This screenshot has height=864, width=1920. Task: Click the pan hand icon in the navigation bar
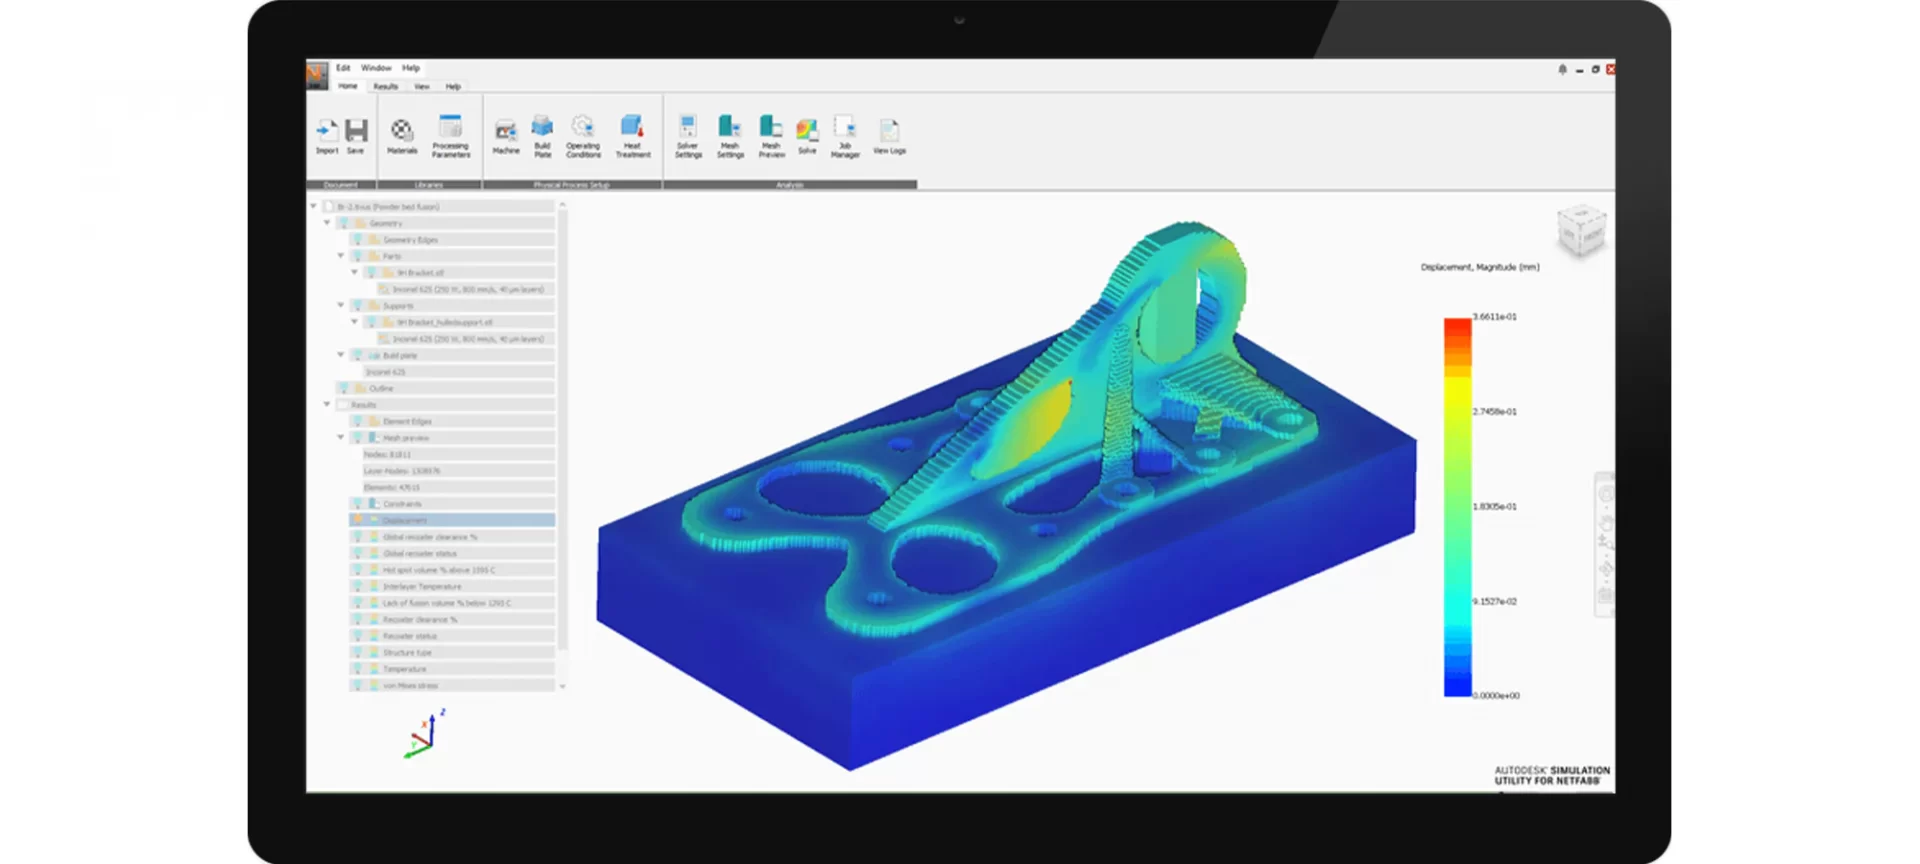[x=1605, y=521]
